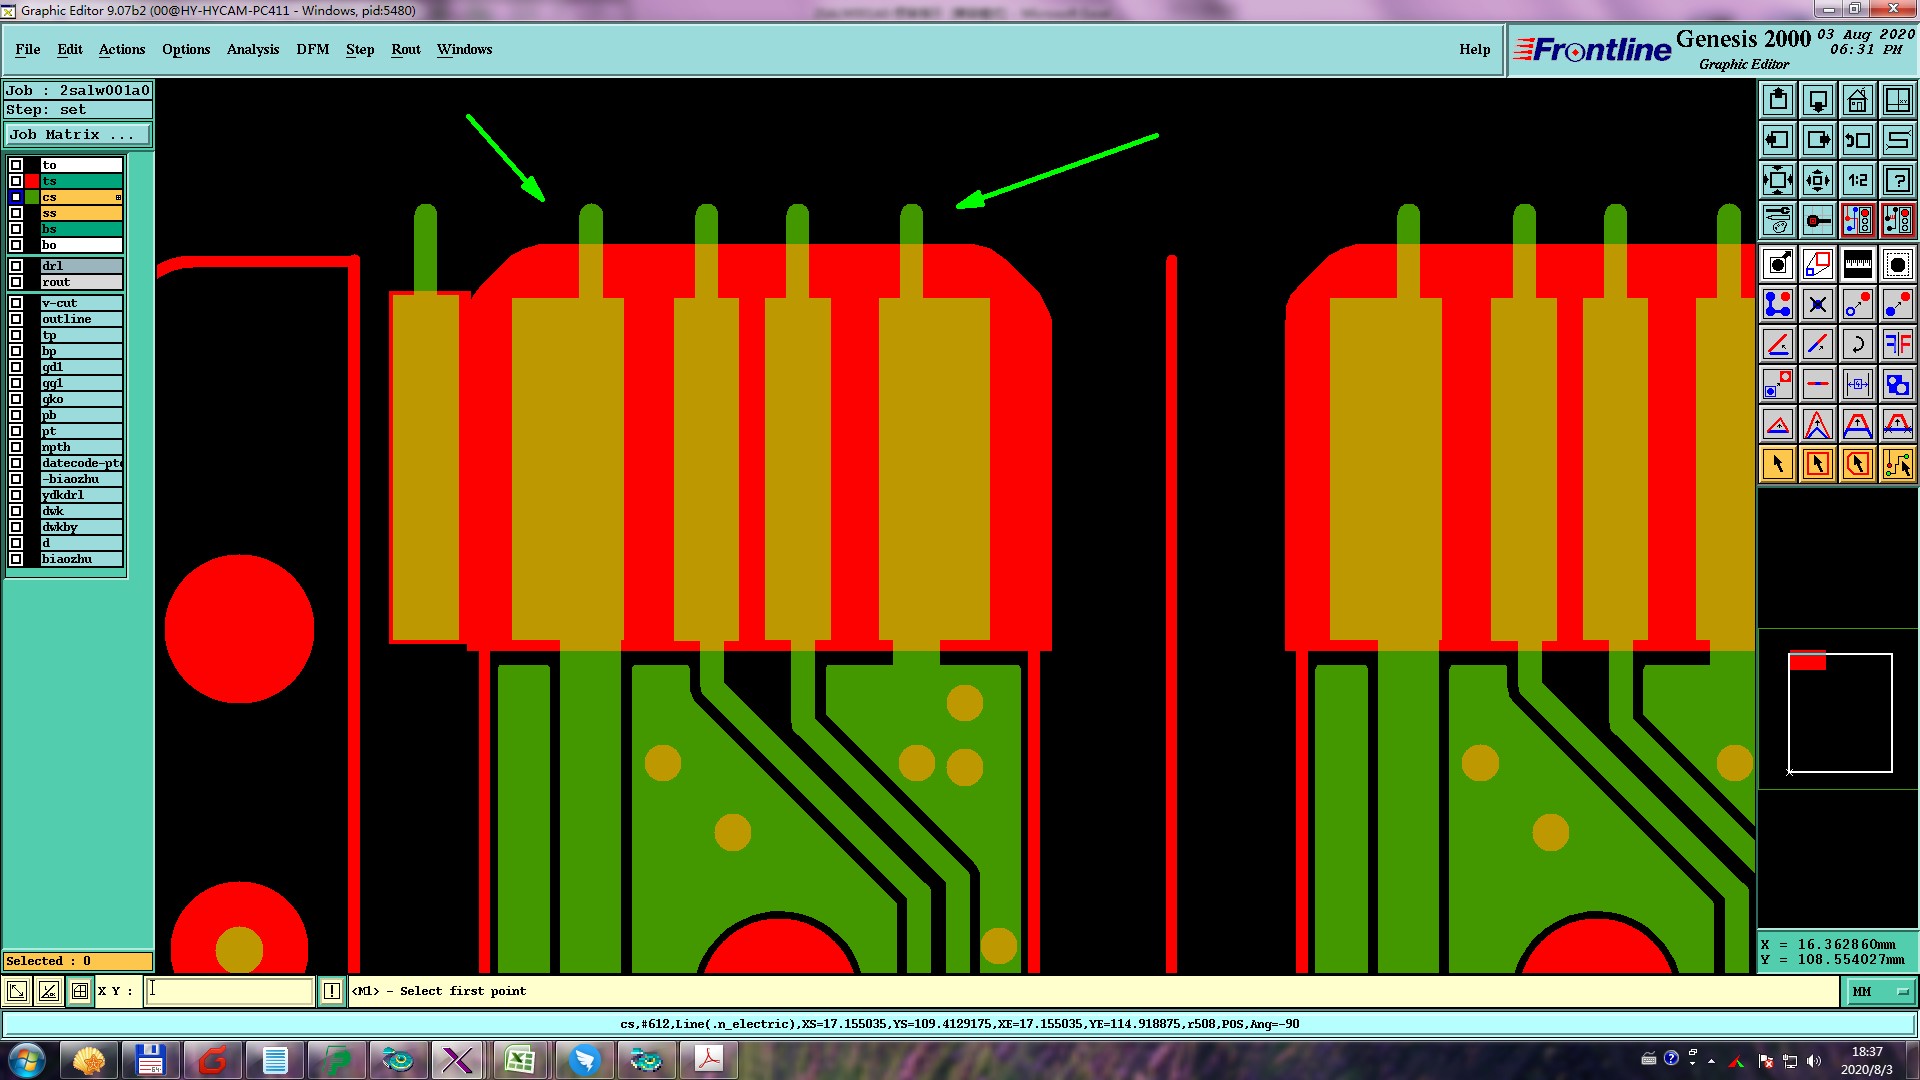Click the mirror feature FF icon
The image size is (1920, 1080).
click(1897, 344)
